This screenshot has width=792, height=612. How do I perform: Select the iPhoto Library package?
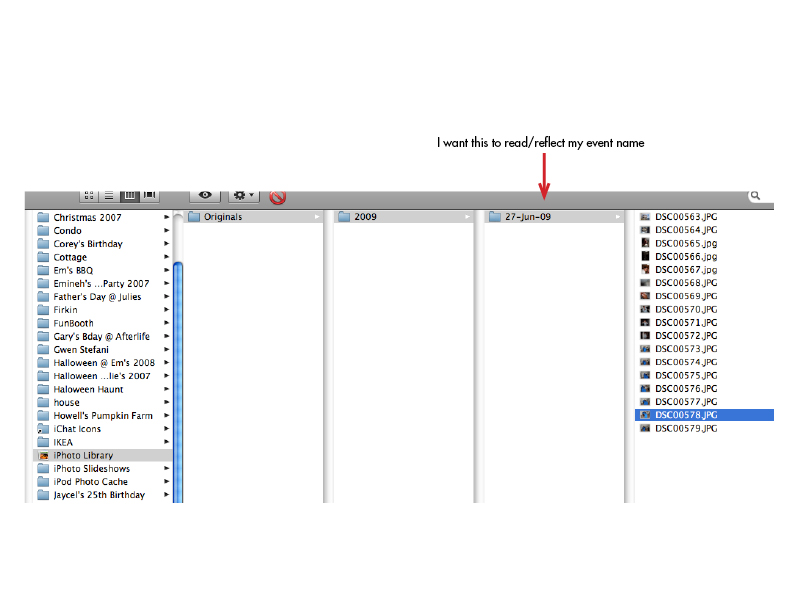pyautogui.click(x=103, y=455)
